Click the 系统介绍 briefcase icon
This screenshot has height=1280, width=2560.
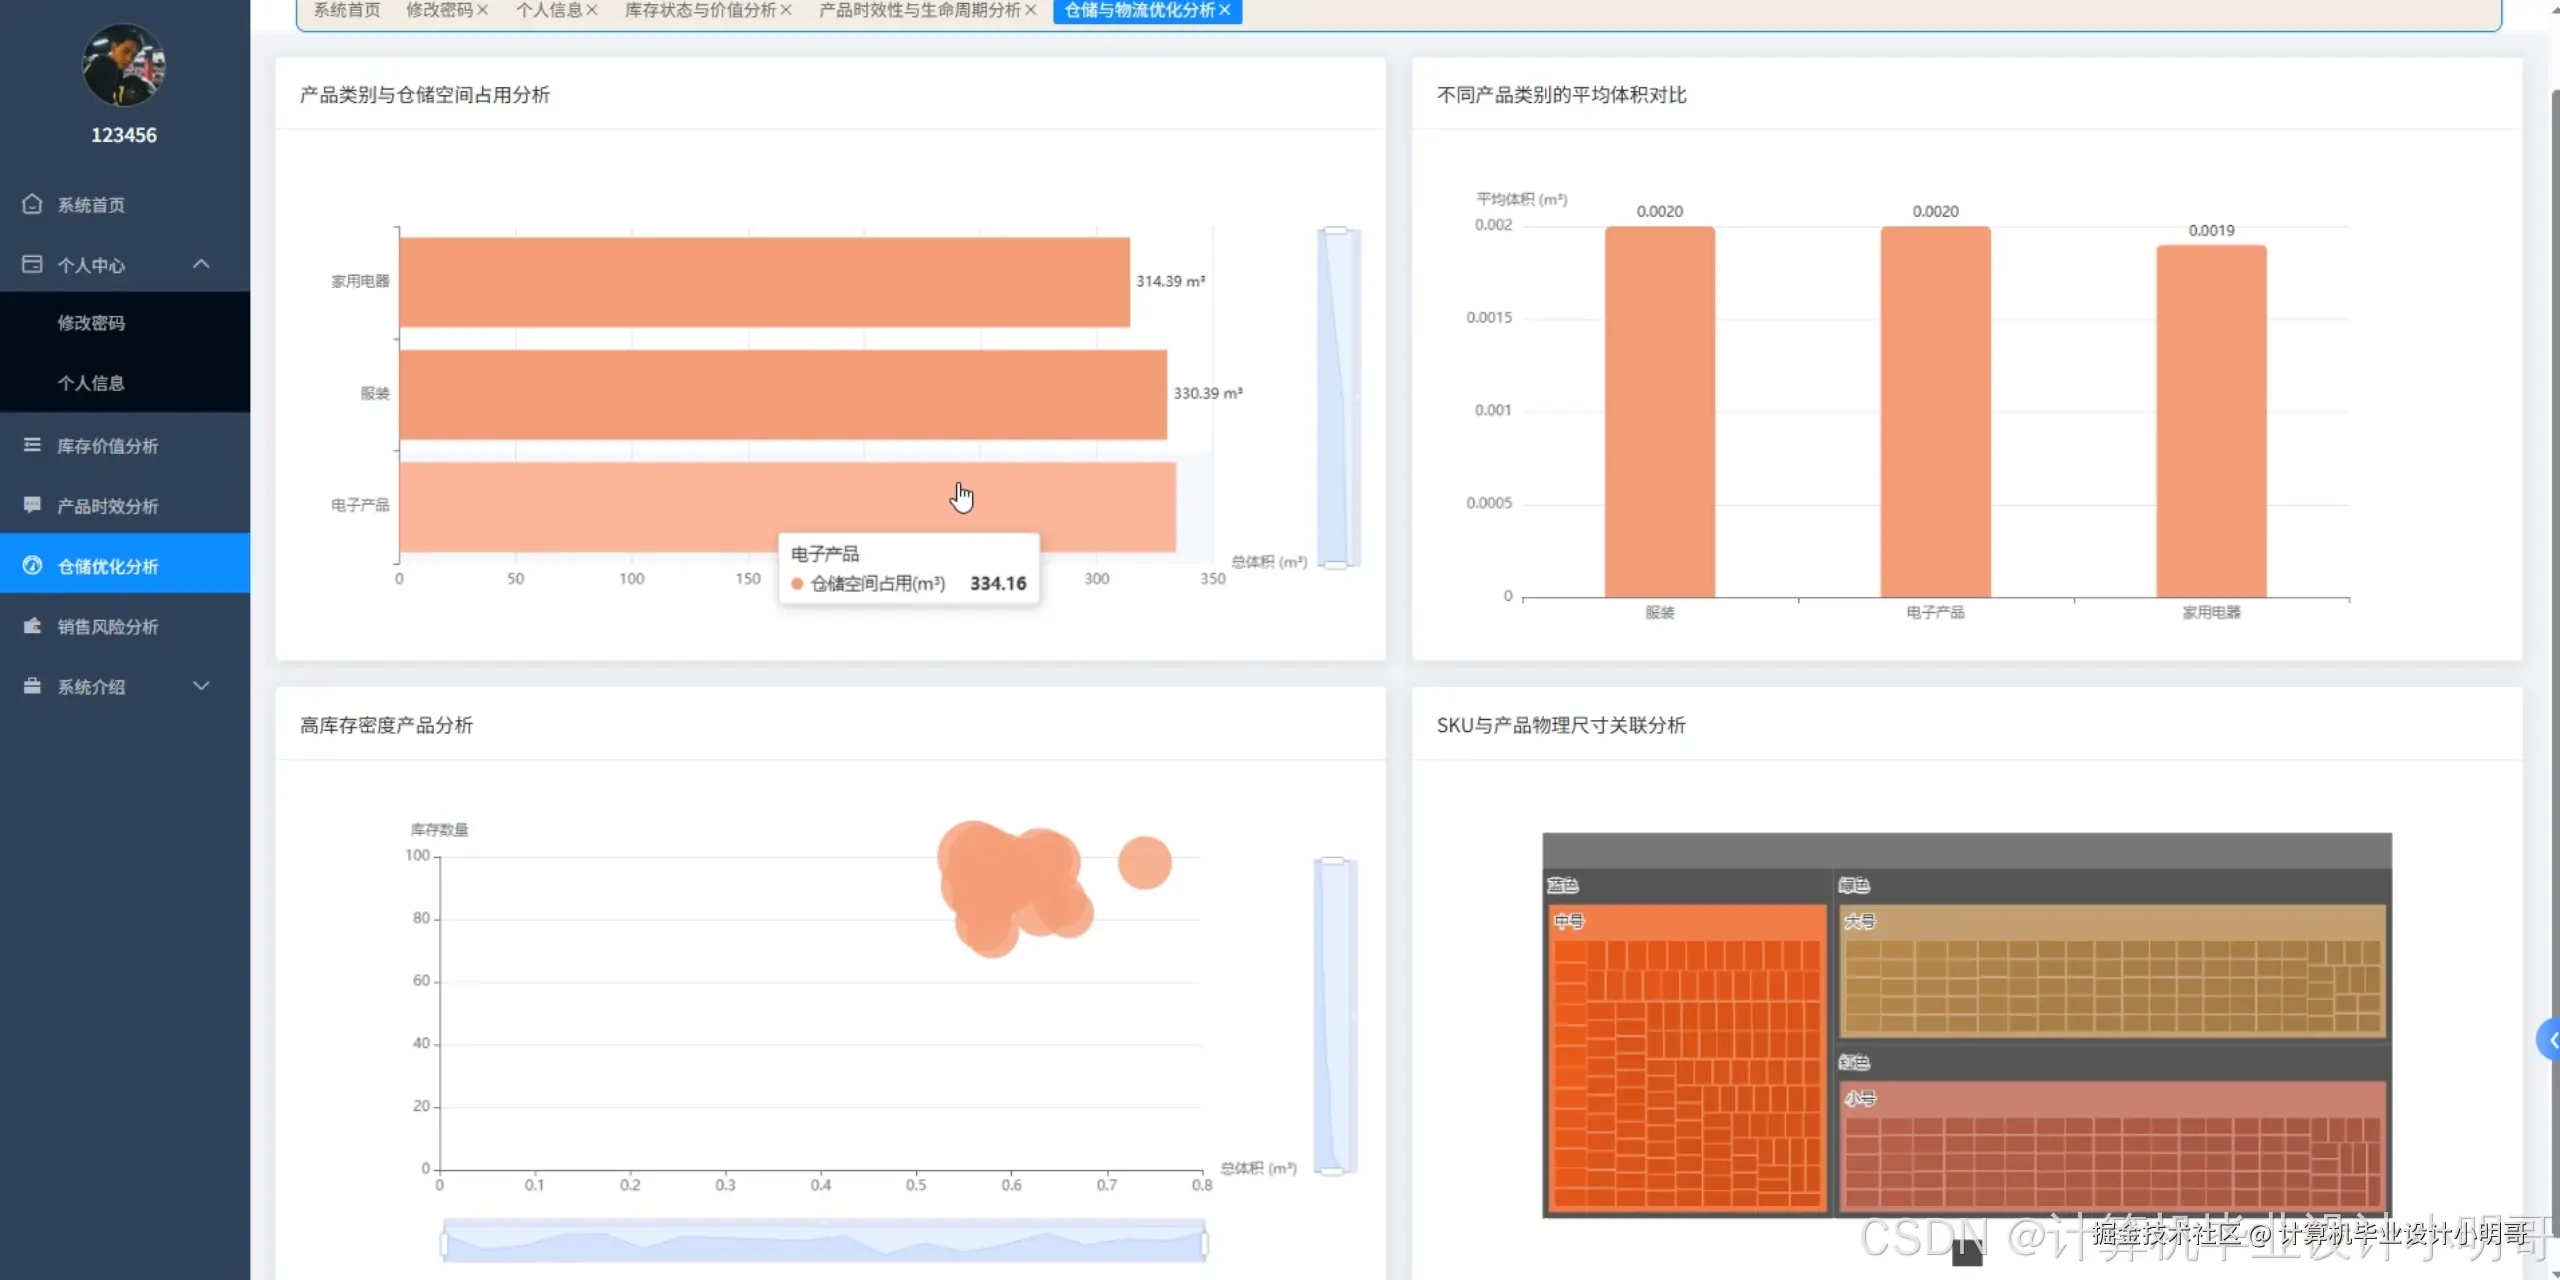click(32, 686)
